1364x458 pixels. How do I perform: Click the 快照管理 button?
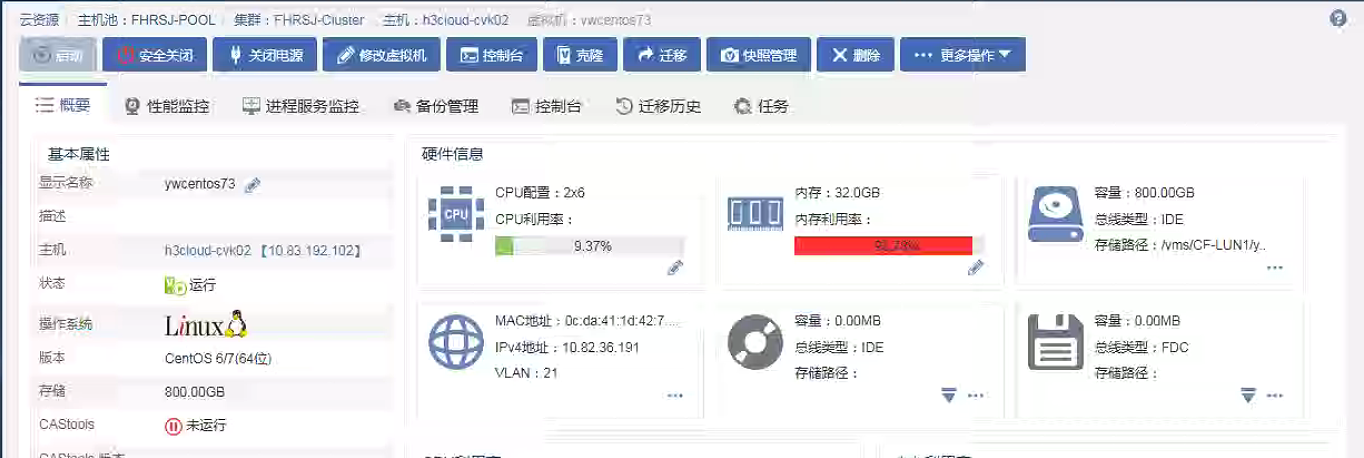pyautogui.click(x=758, y=55)
